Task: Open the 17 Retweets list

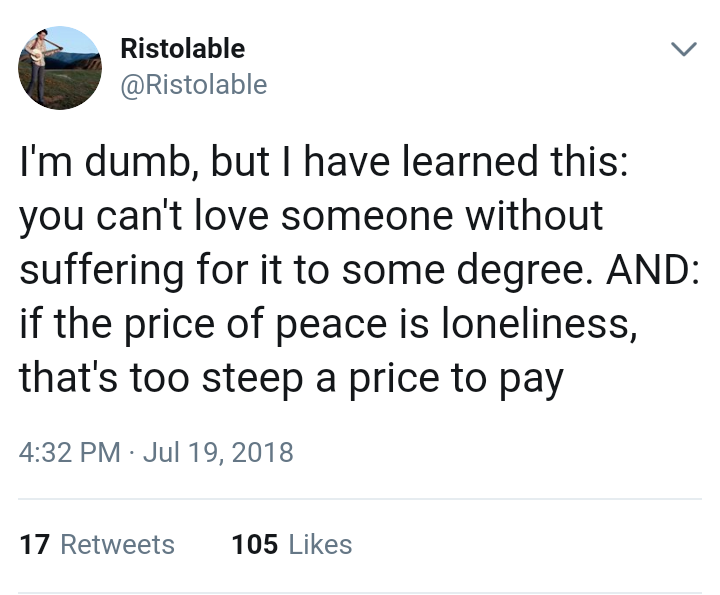Action: click(97, 544)
